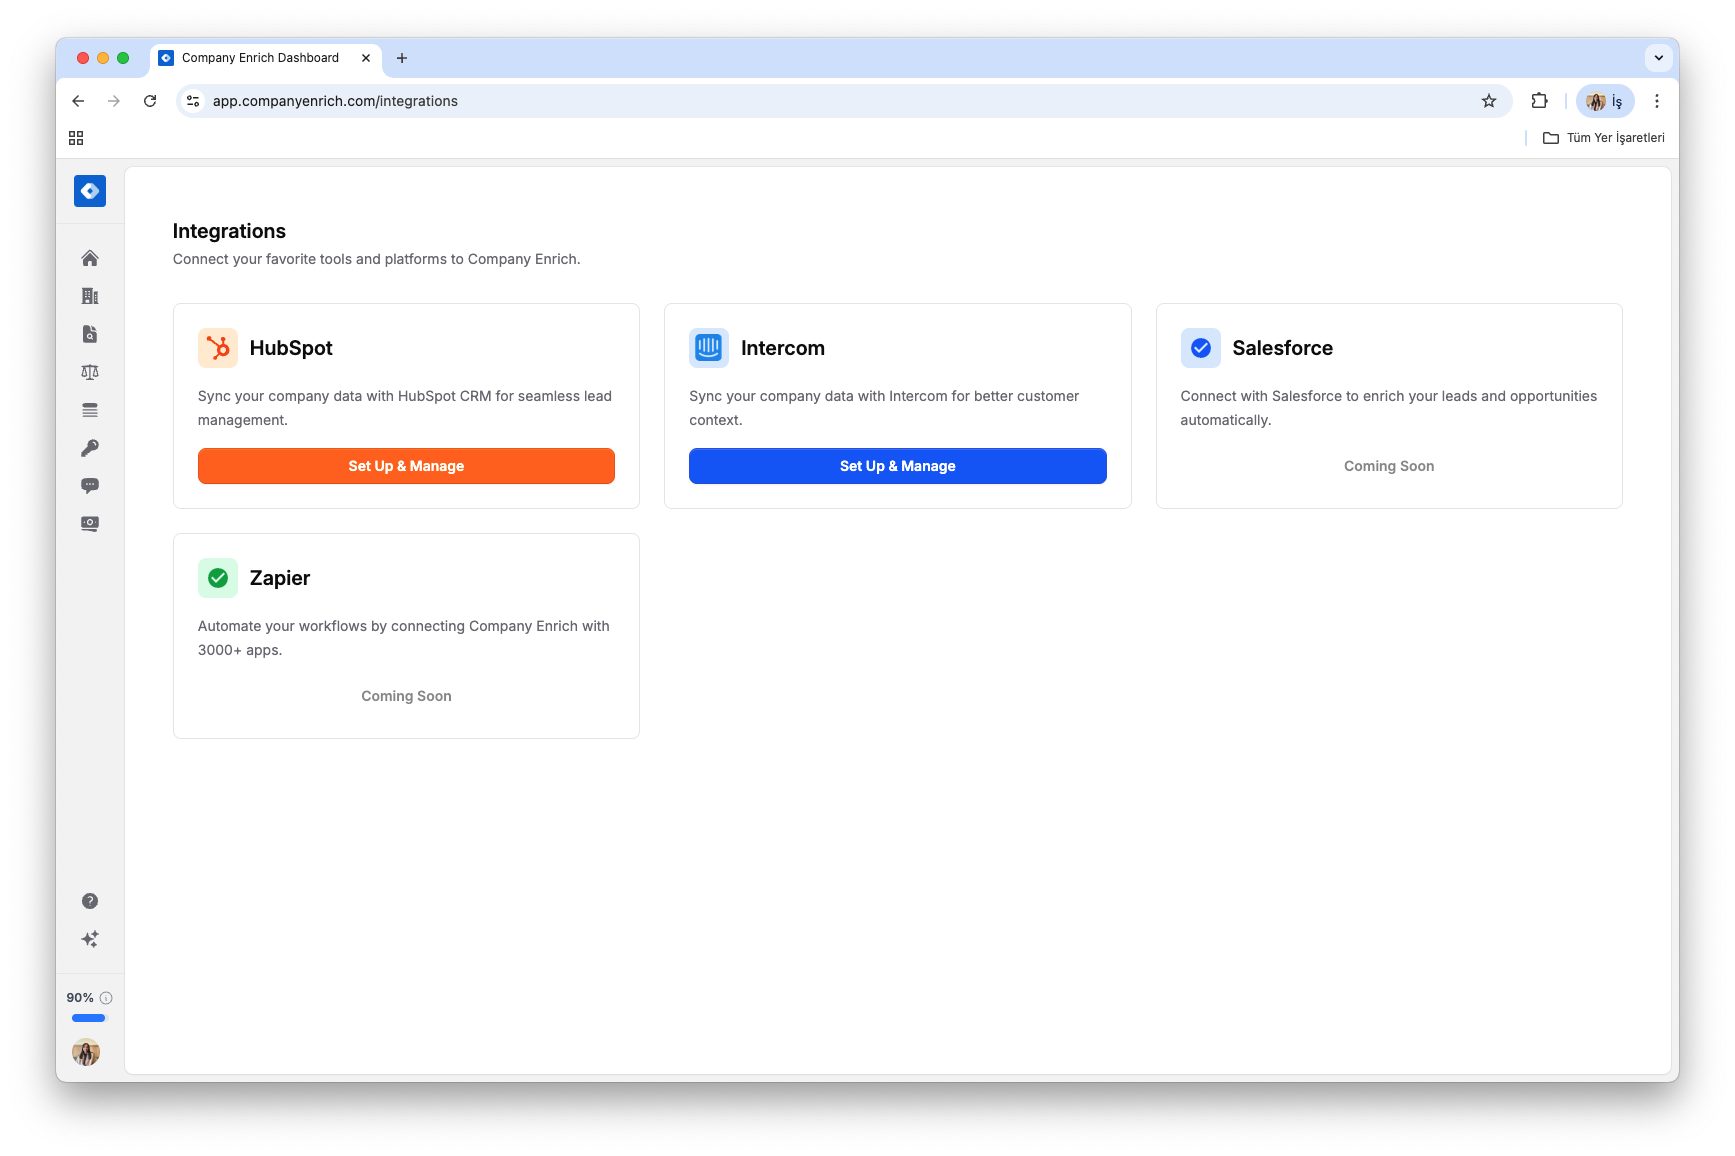The width and height of the screenshot is (1735, 1156).
Task: Open the Company Enrich logo in the sidebar
Action: click(x=90, y=191)
